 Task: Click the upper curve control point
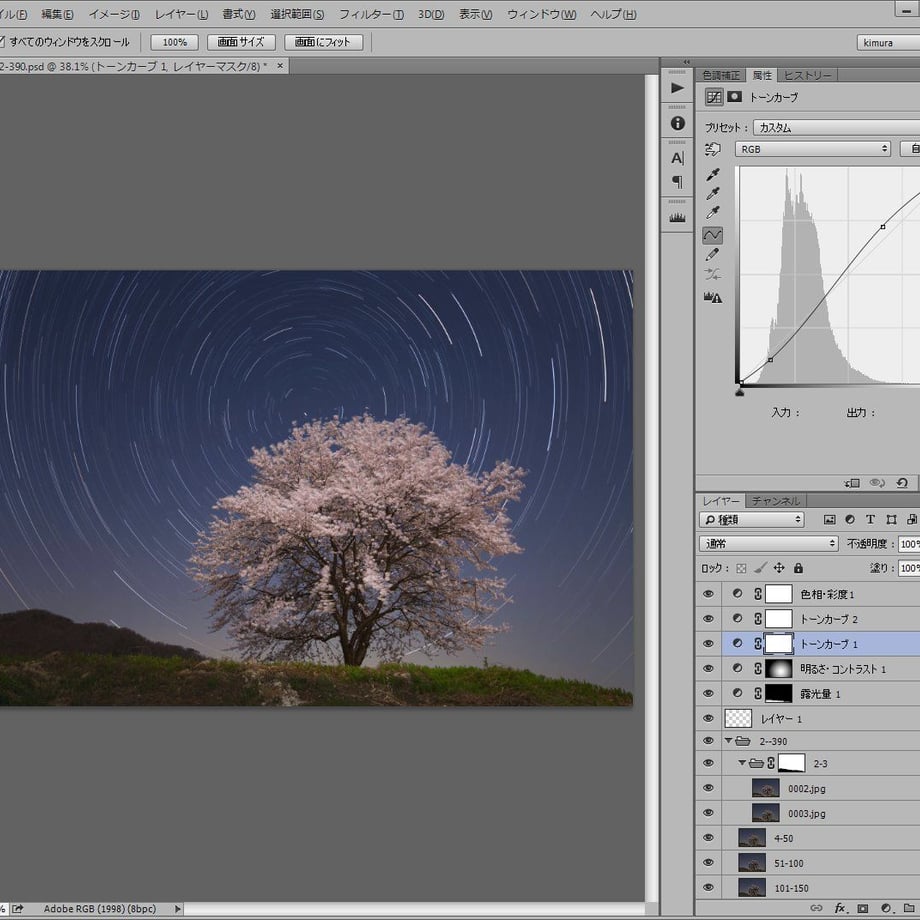click(x=883, y=226)
